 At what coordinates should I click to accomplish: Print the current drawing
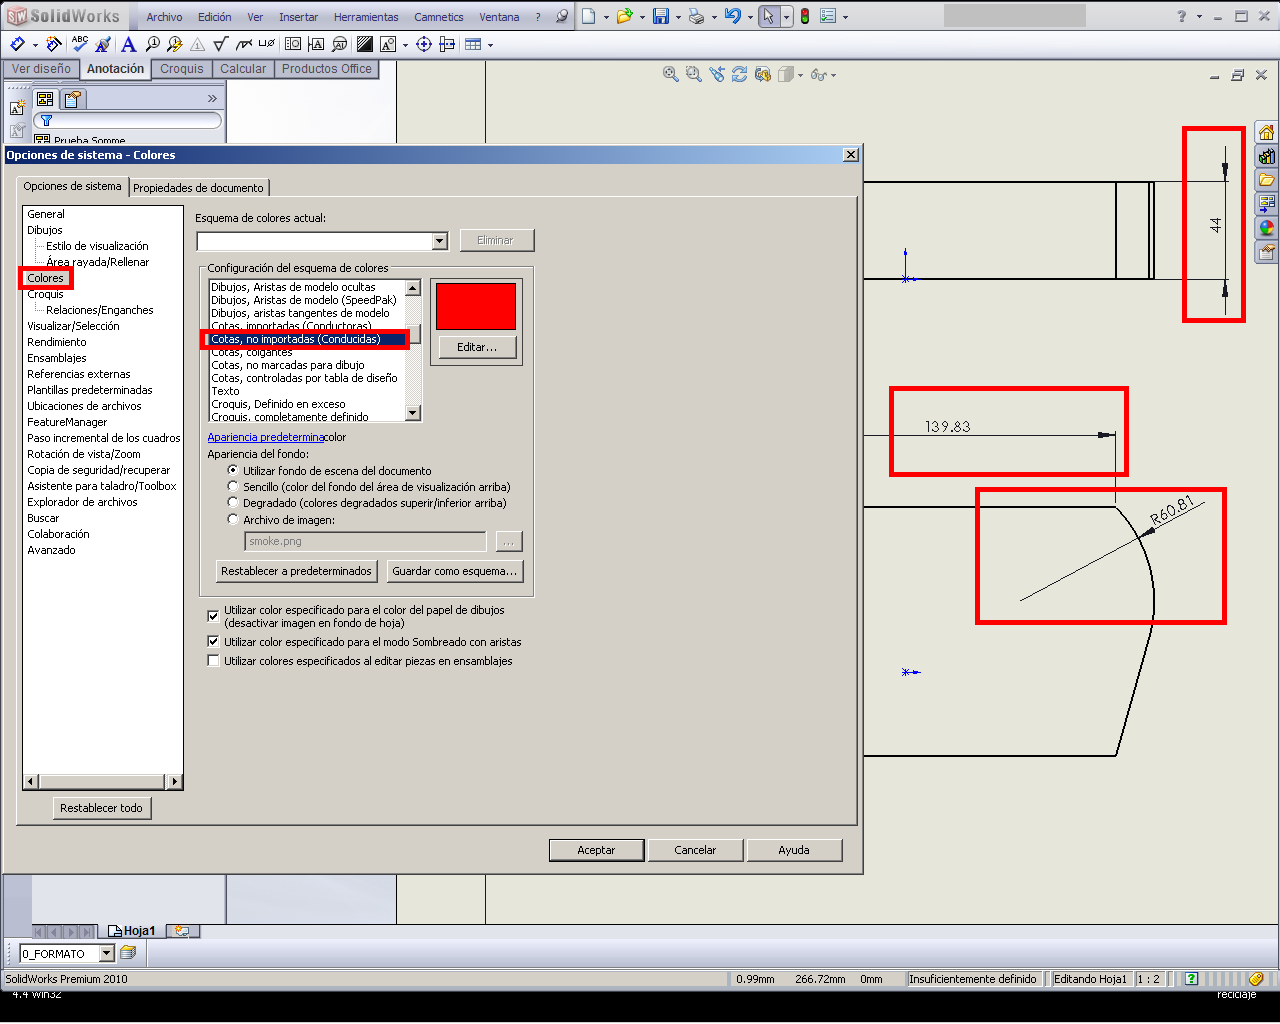coord(696,17)
